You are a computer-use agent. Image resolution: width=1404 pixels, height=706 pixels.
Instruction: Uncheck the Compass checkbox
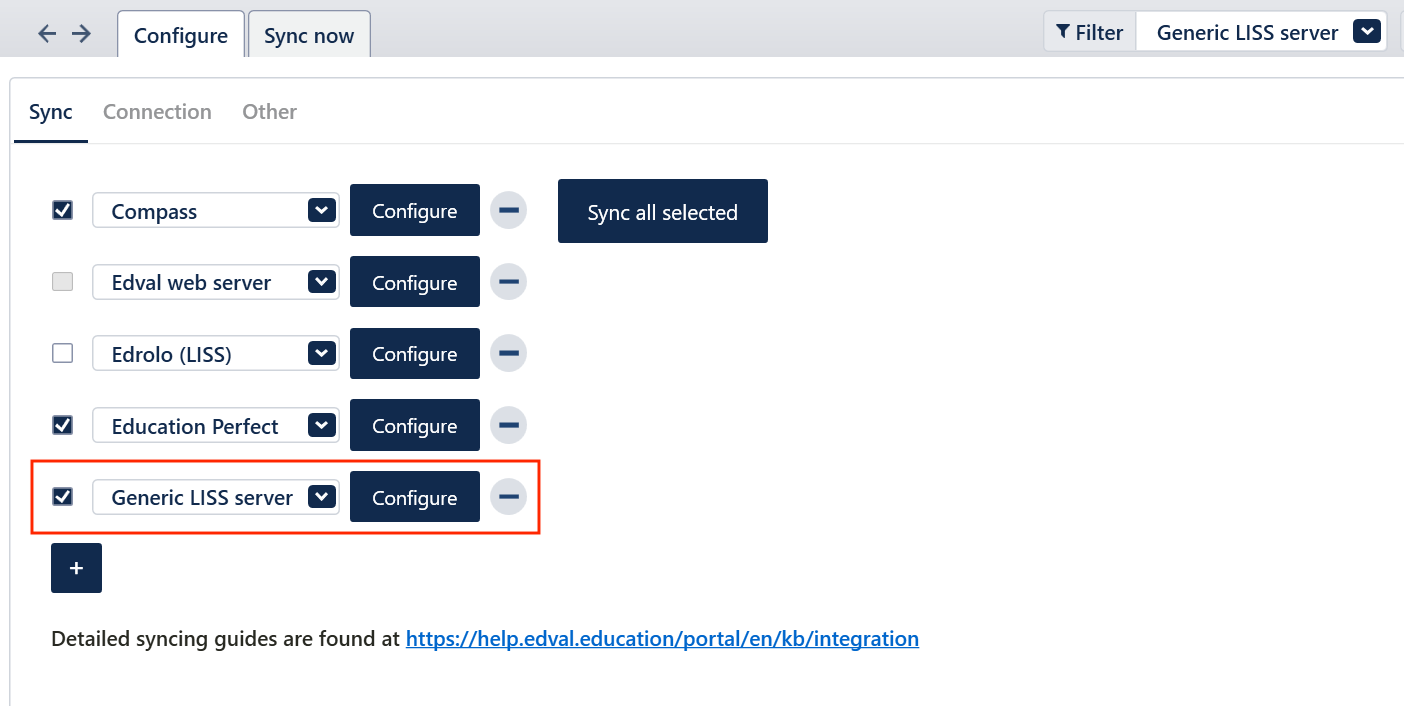(62, 210)
